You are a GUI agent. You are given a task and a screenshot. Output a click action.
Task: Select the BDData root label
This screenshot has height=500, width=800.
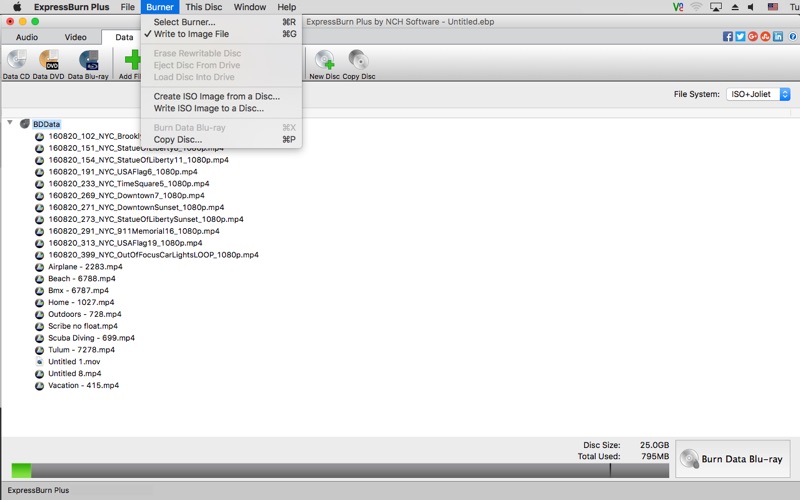point(46,124)
